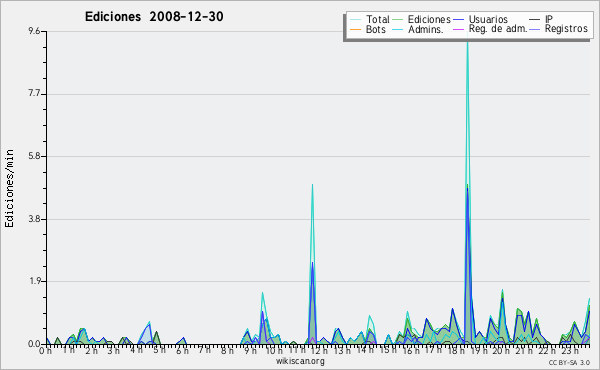The image size is (600, 370).
Task: Click the Reg. de adm. legend entry
Action: 490,29
